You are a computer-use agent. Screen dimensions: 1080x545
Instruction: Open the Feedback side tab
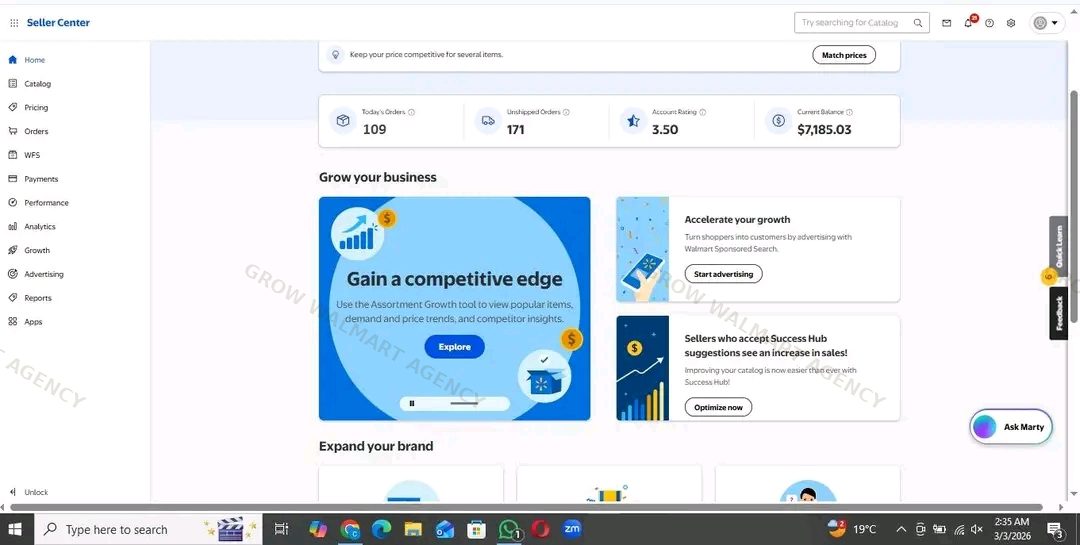click(1059, 313)
